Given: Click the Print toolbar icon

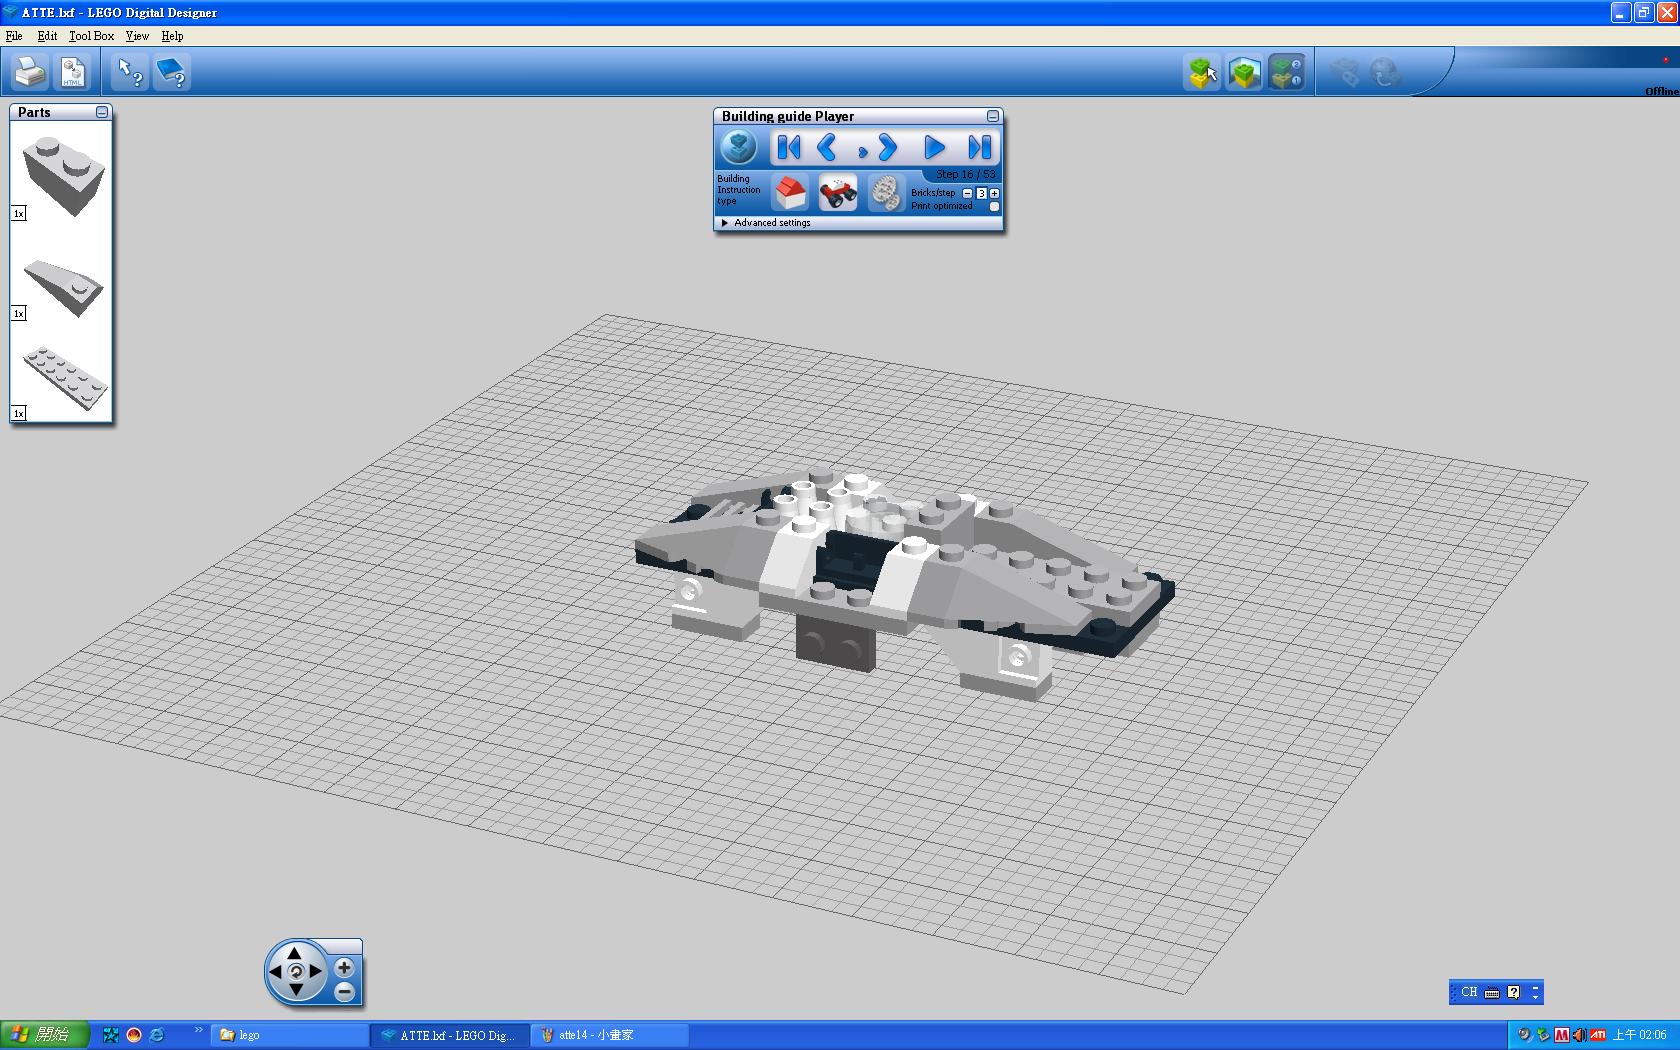Looking at the screenshot, I should [30, 72].
